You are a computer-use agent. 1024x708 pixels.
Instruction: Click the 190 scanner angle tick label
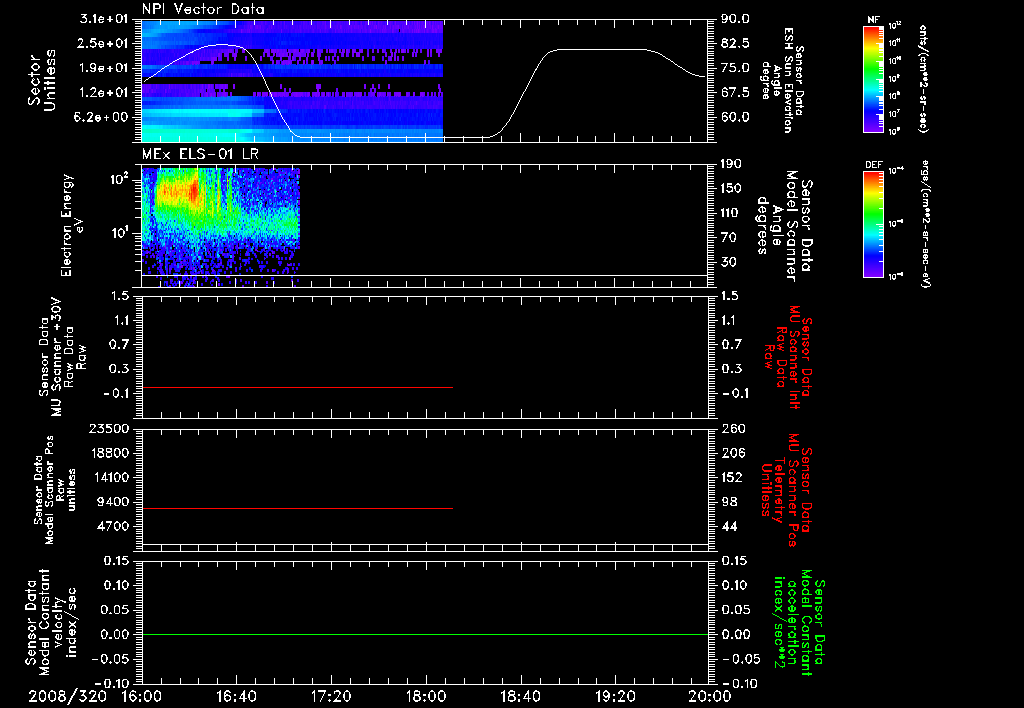coord(731,164)
